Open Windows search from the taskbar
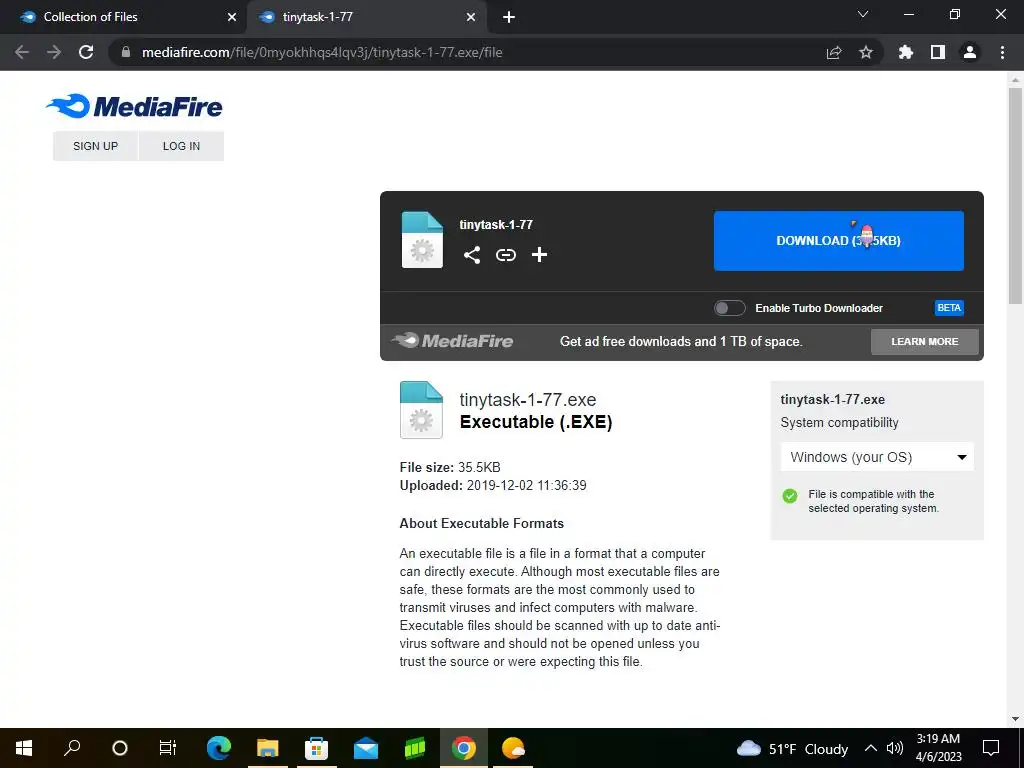This screenshot has width=1024, height=768. pos(72,748)
